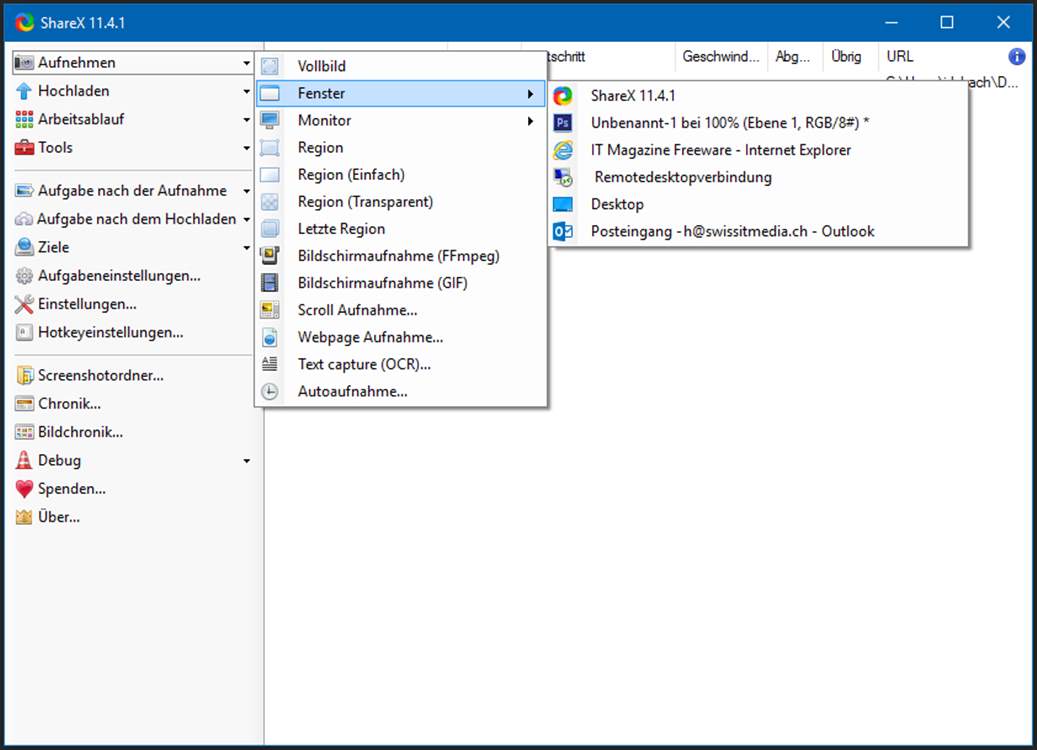This screenshot has width=1037, height=750.
Task: Click the Hotkeyeinstellungen key icon
Action: tap(24, 332)
